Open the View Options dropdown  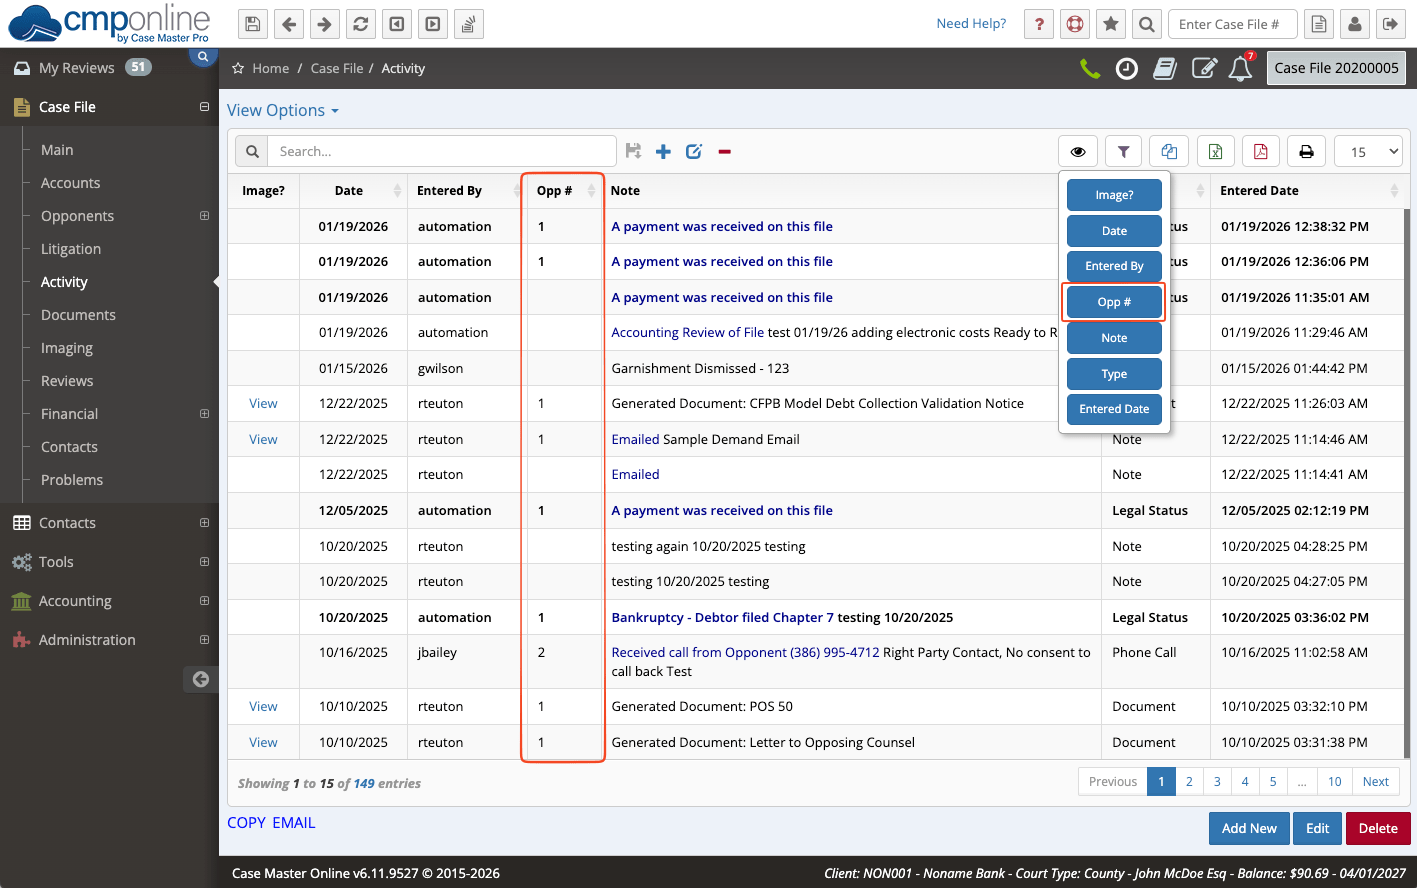283,110
